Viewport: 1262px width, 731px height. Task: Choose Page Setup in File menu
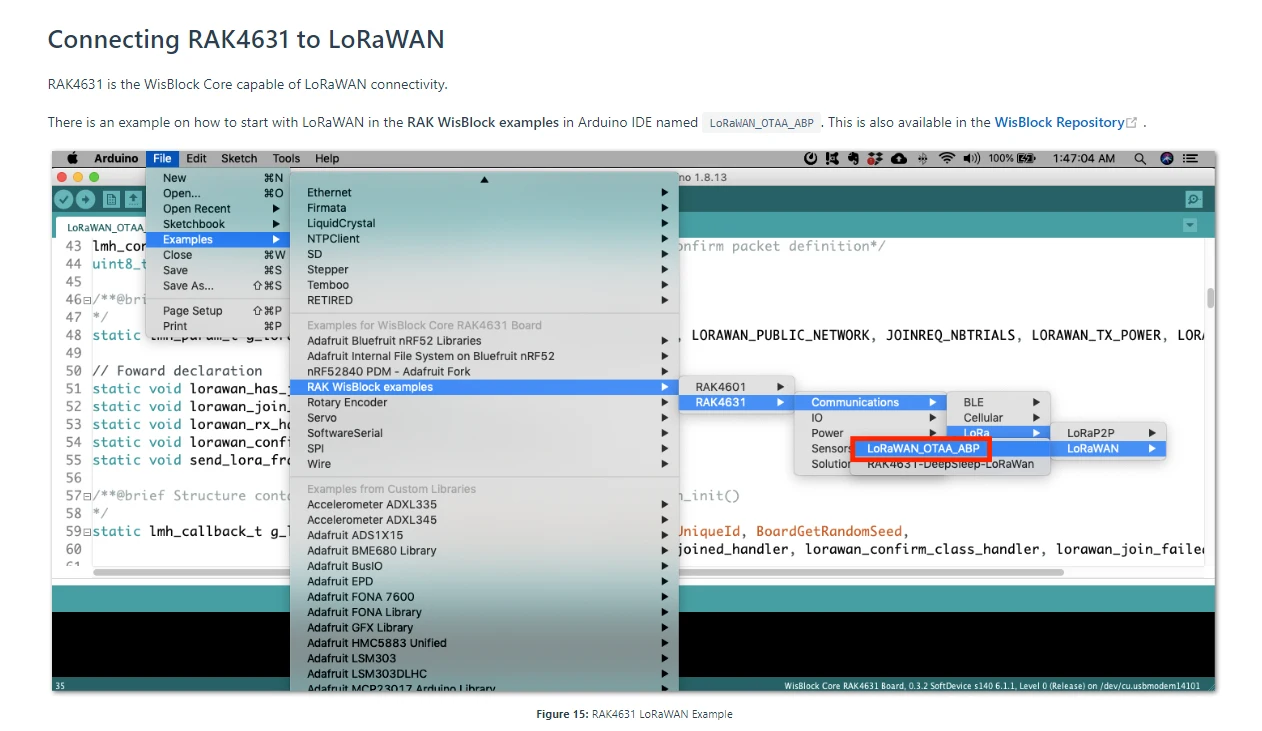pyautogui.click(x=216, y=311)
